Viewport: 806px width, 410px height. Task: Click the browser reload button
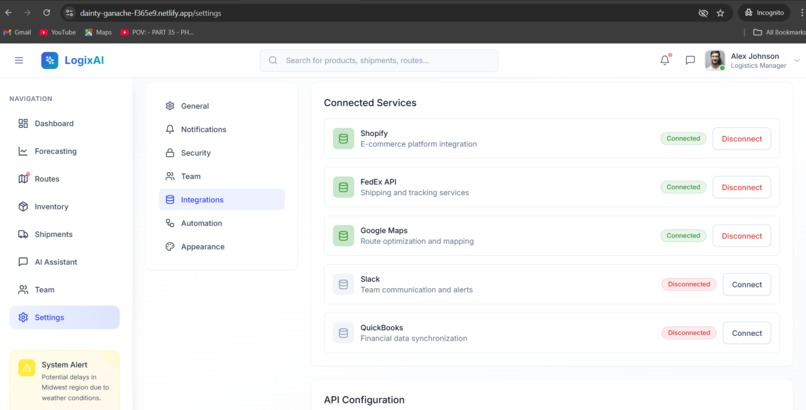(46, 13)
